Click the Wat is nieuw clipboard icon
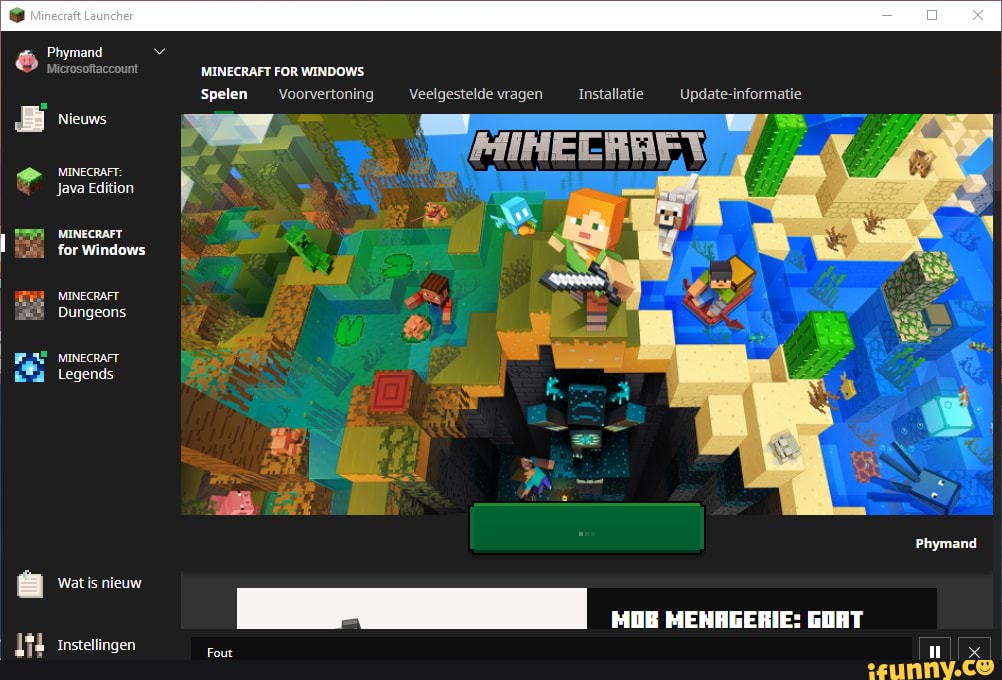 pos(29,583)
